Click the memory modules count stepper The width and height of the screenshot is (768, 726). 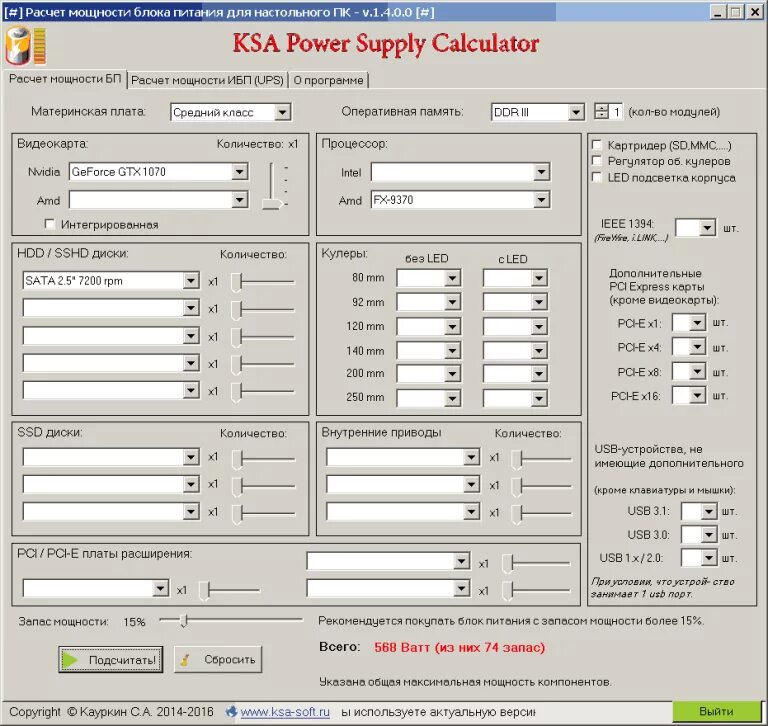pos(601,112)
